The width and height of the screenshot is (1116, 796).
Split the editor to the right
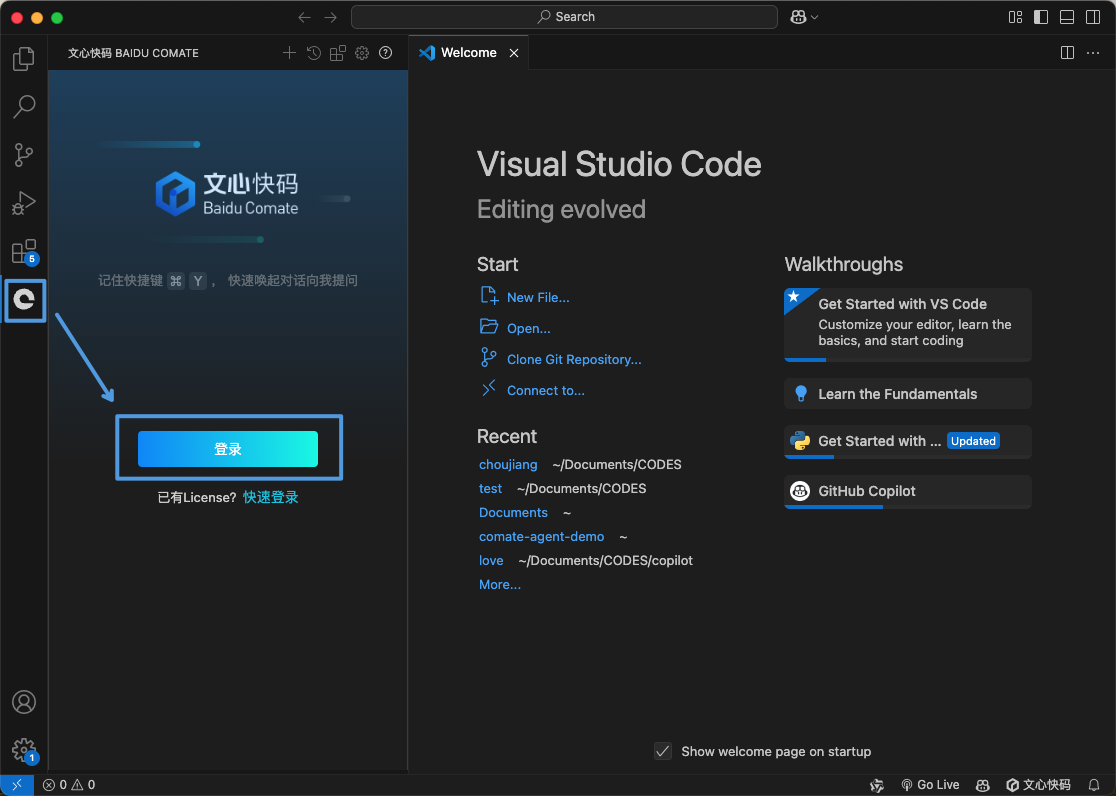coord(1067,53)
